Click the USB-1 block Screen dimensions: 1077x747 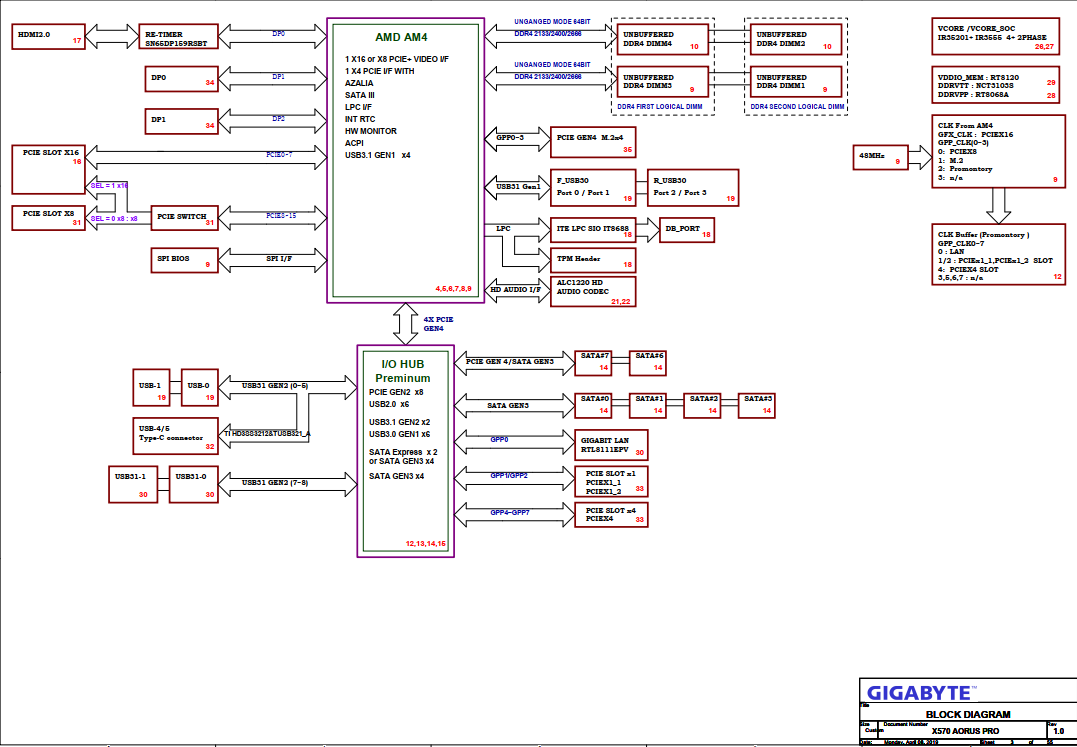[x=151, y=387]
